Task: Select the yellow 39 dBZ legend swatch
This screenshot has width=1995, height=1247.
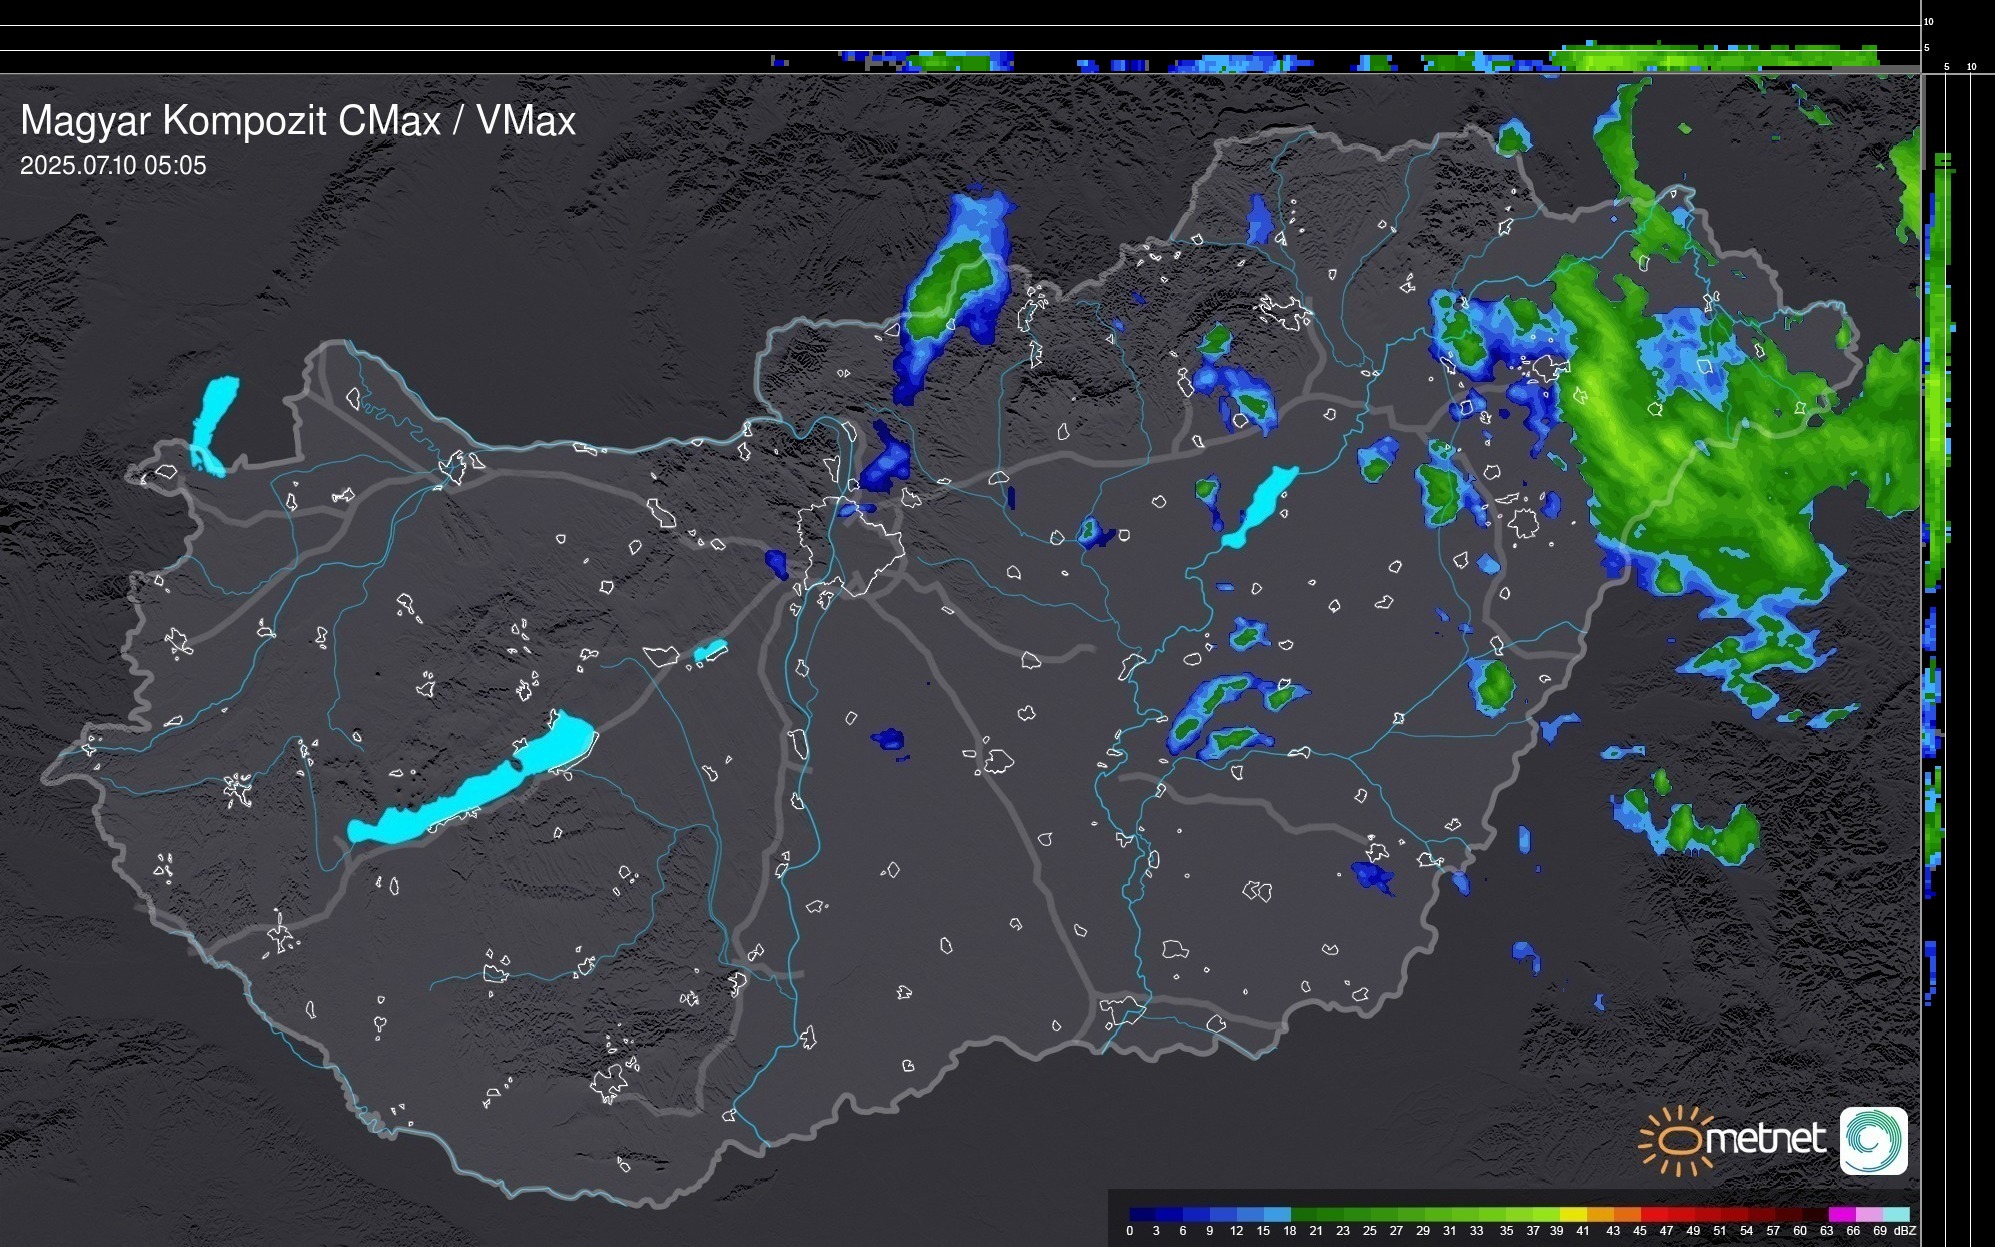Action: pyautogui.click(x=1572, y=1215)
